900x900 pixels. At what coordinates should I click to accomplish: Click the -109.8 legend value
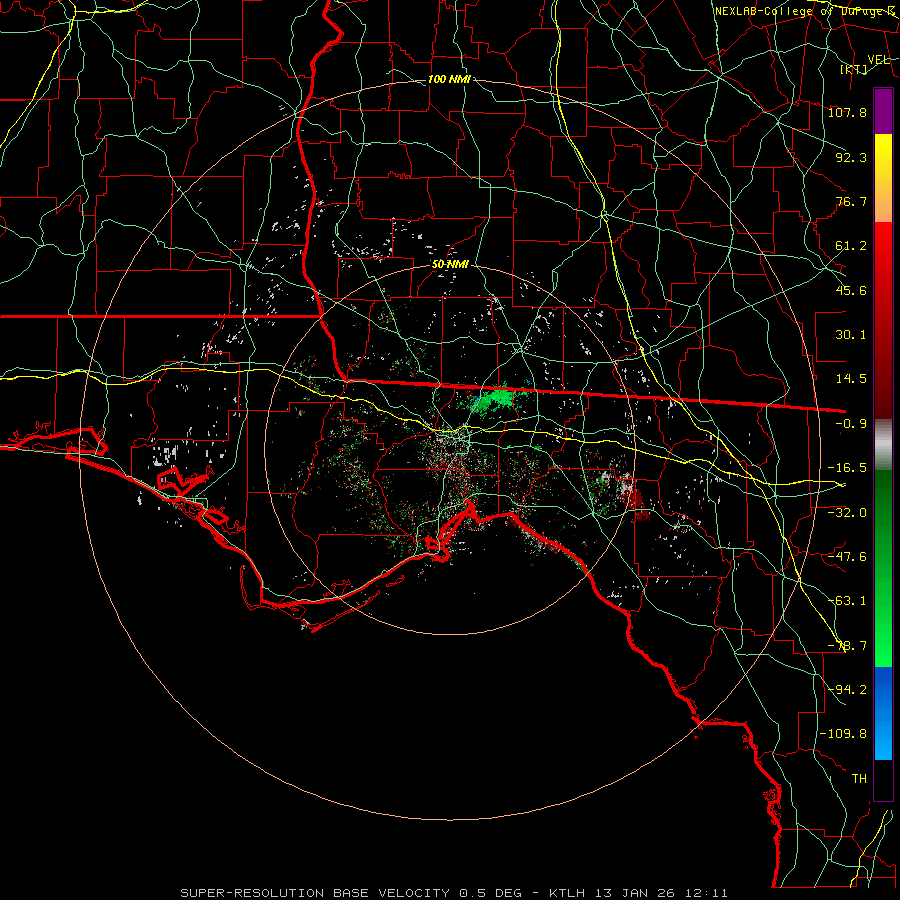[843, 734]
